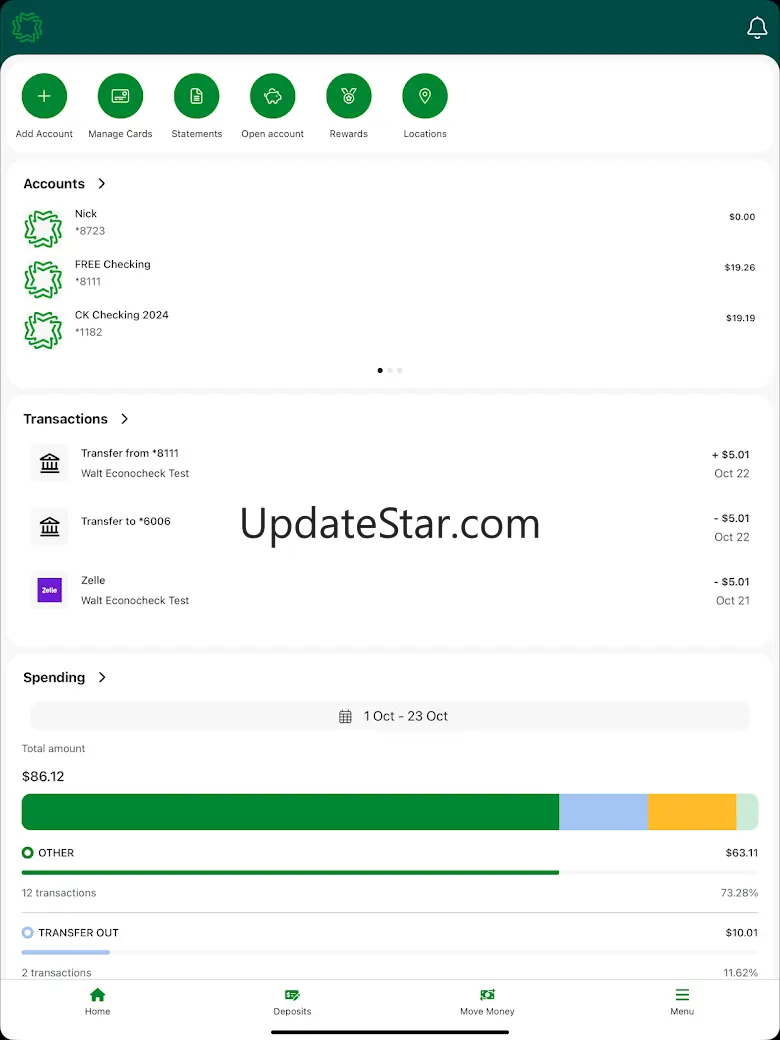Screen dimensions: 780x1040
Task: Tap the $0.00 balance
Action: [x=742, y=217]
